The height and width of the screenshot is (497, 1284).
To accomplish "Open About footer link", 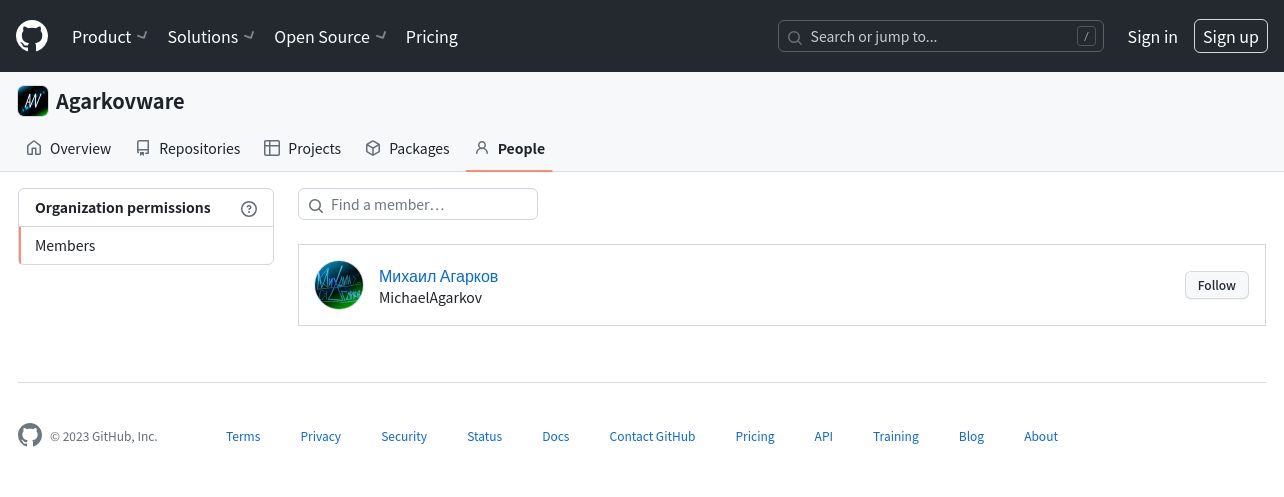I will coord(1041,436).
